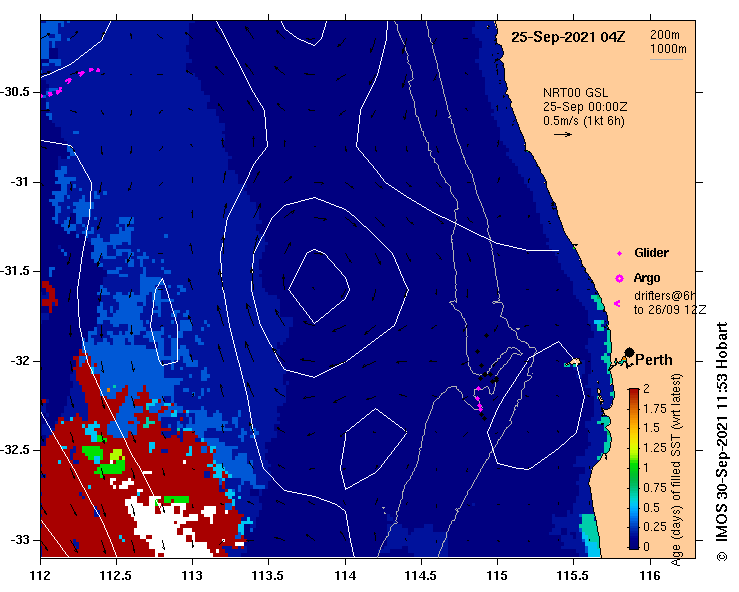Click the latitude axis label -32
The width and height of the screenshot is (739, 592).
click(19, 361)
